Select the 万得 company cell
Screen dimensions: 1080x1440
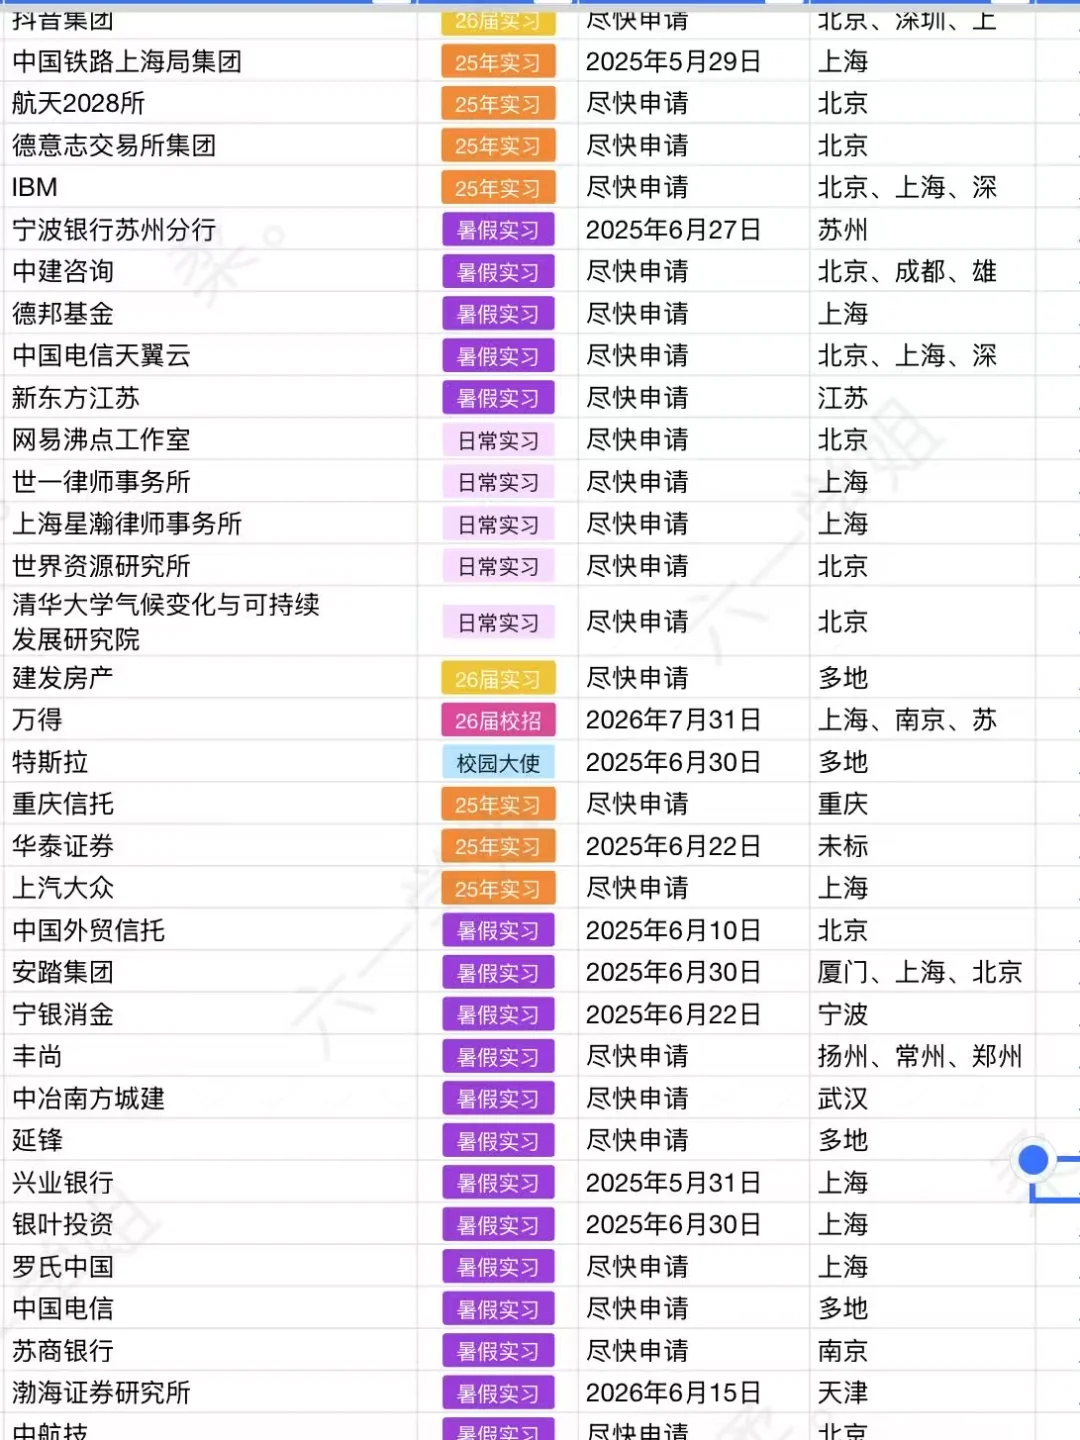tap(210, 720)
